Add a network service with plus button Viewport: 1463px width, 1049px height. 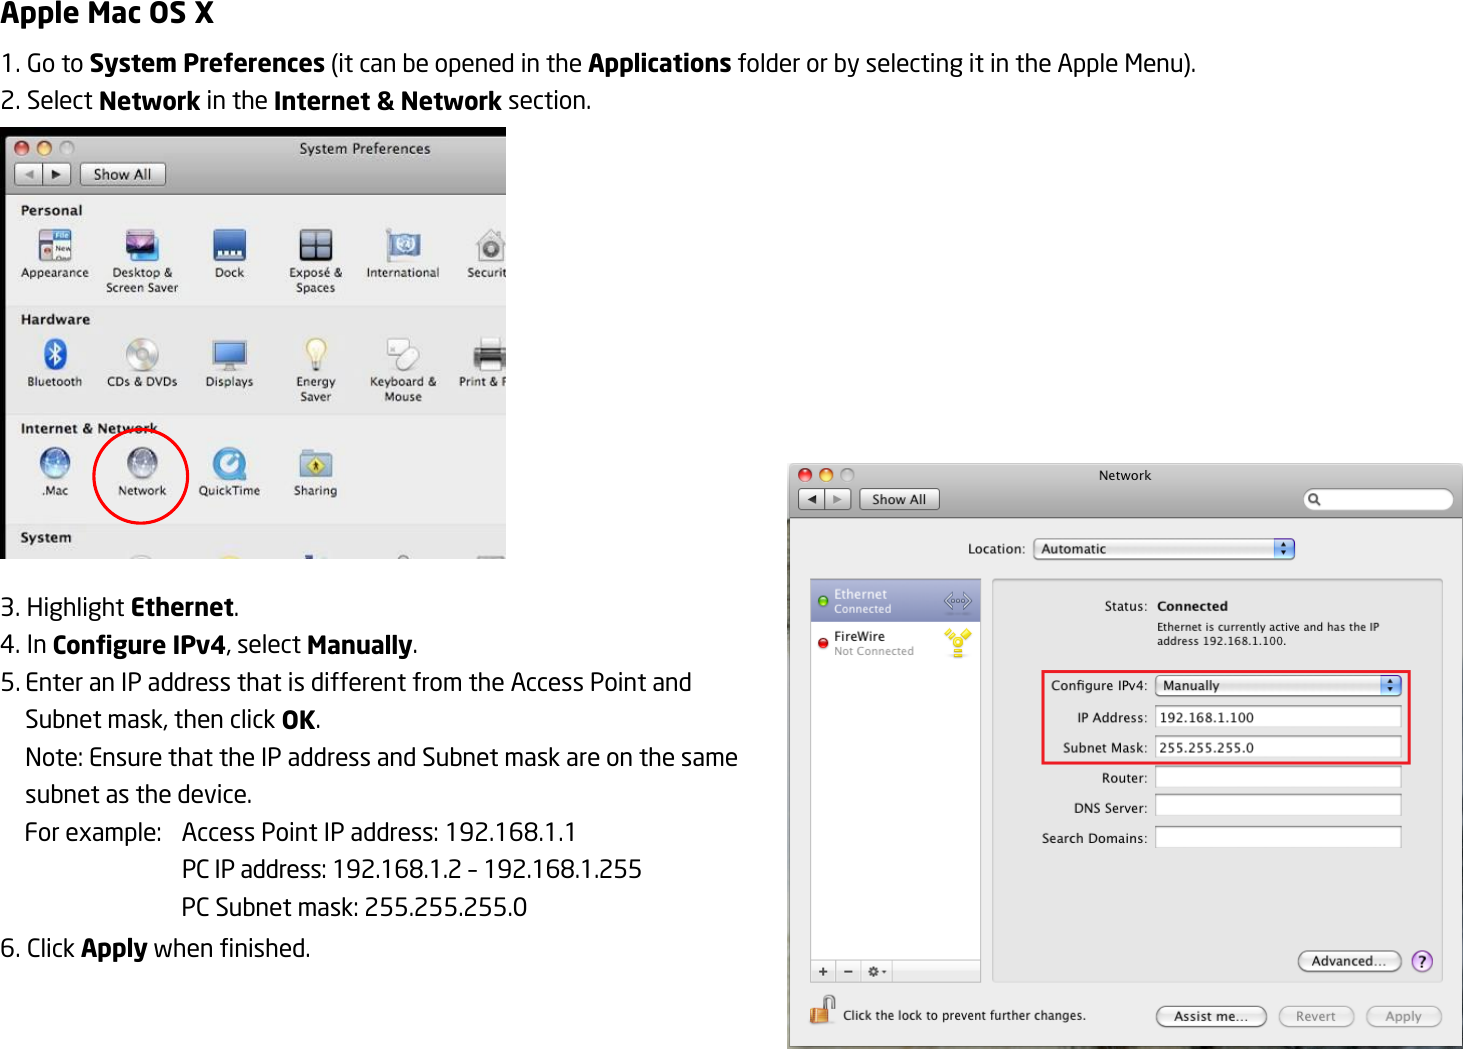coord(823,971)
